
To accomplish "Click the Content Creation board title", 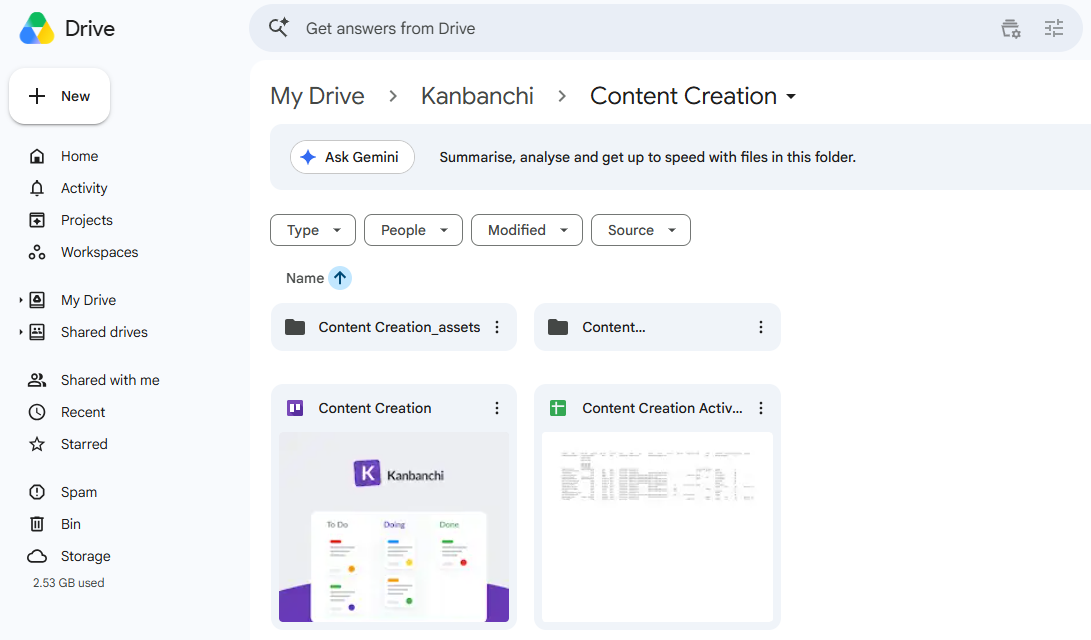I will tap(374, 408).
